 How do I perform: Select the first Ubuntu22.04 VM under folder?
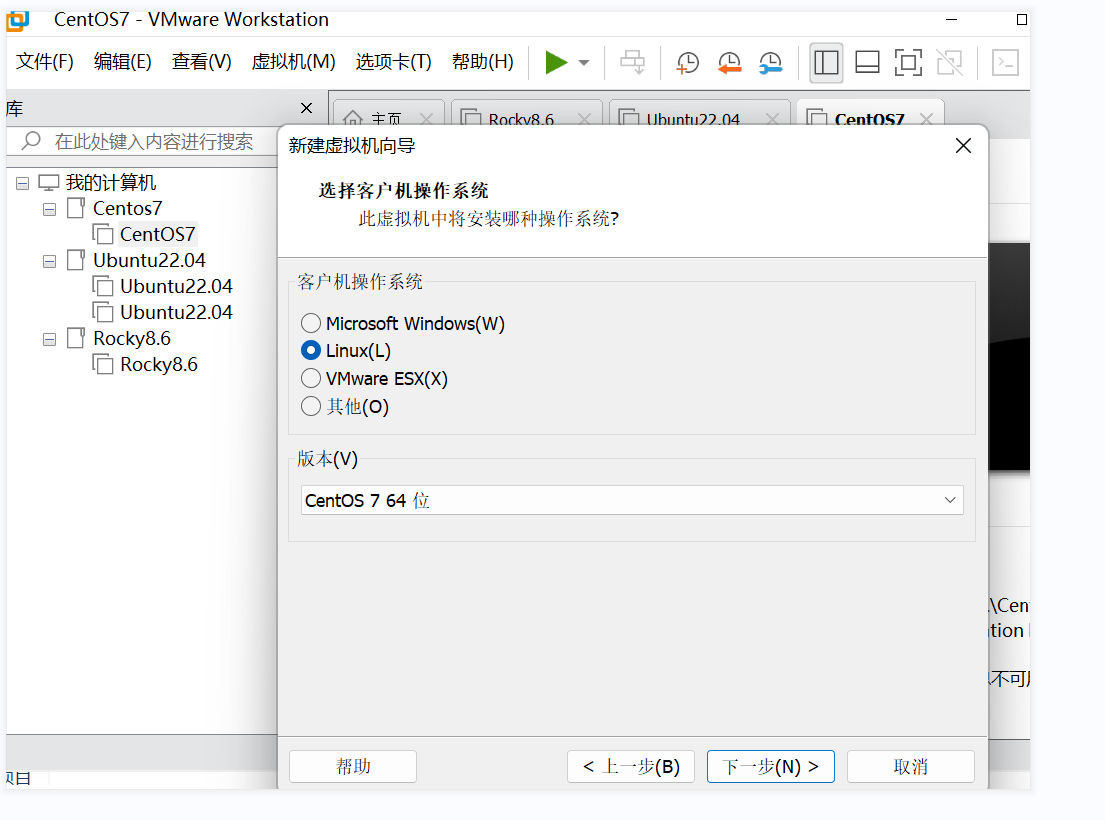pyautogui.click(x=176, y=286)
